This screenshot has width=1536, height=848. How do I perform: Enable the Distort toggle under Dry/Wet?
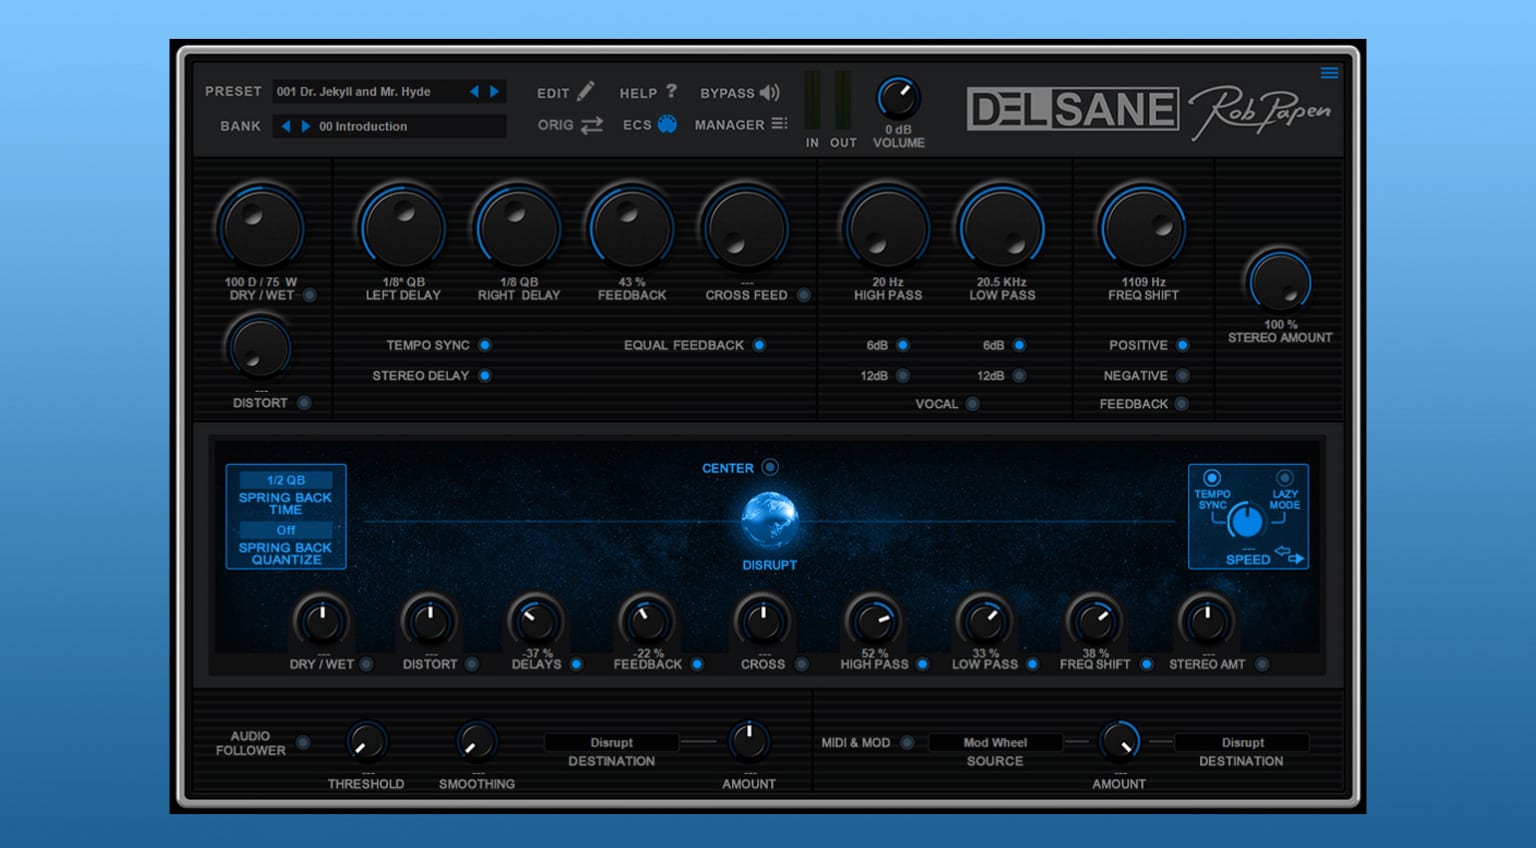pos(304,403)
